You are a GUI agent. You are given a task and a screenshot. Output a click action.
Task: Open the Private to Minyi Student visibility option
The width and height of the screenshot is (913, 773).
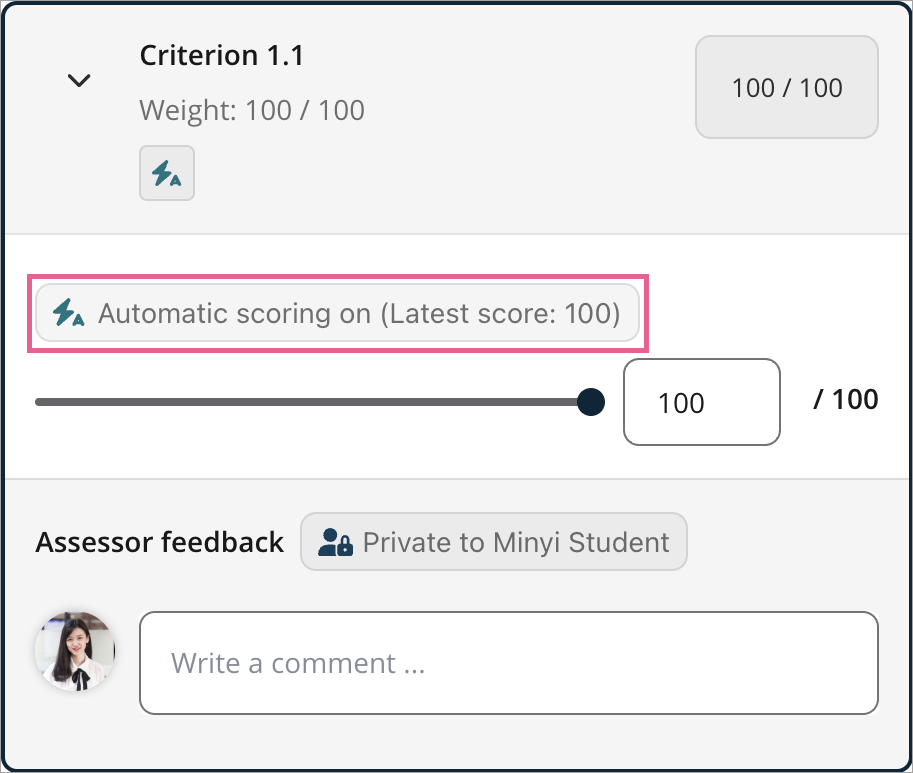tap(493, 541)
